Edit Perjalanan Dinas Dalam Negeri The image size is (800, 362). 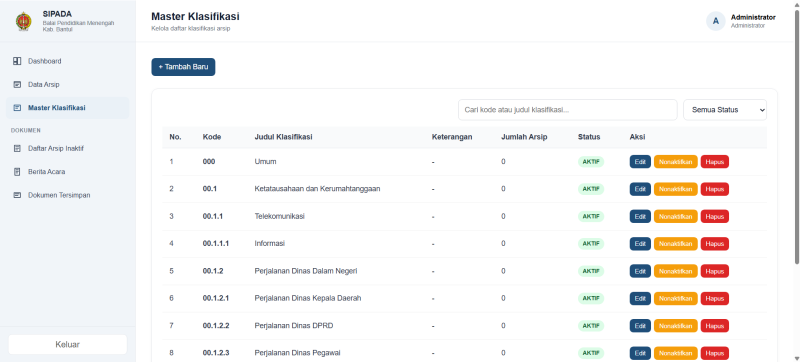pyautogui.click(x=640, y=271)
